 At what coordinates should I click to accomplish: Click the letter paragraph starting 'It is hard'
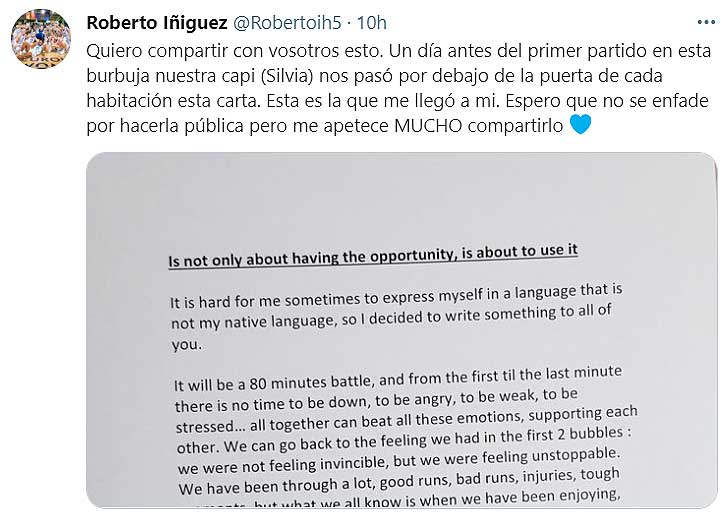point(397,317)
